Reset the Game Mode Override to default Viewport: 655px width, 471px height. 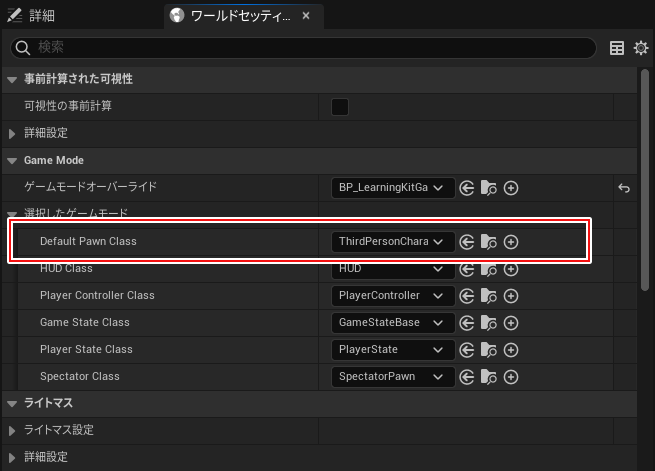tap(624, 188)
